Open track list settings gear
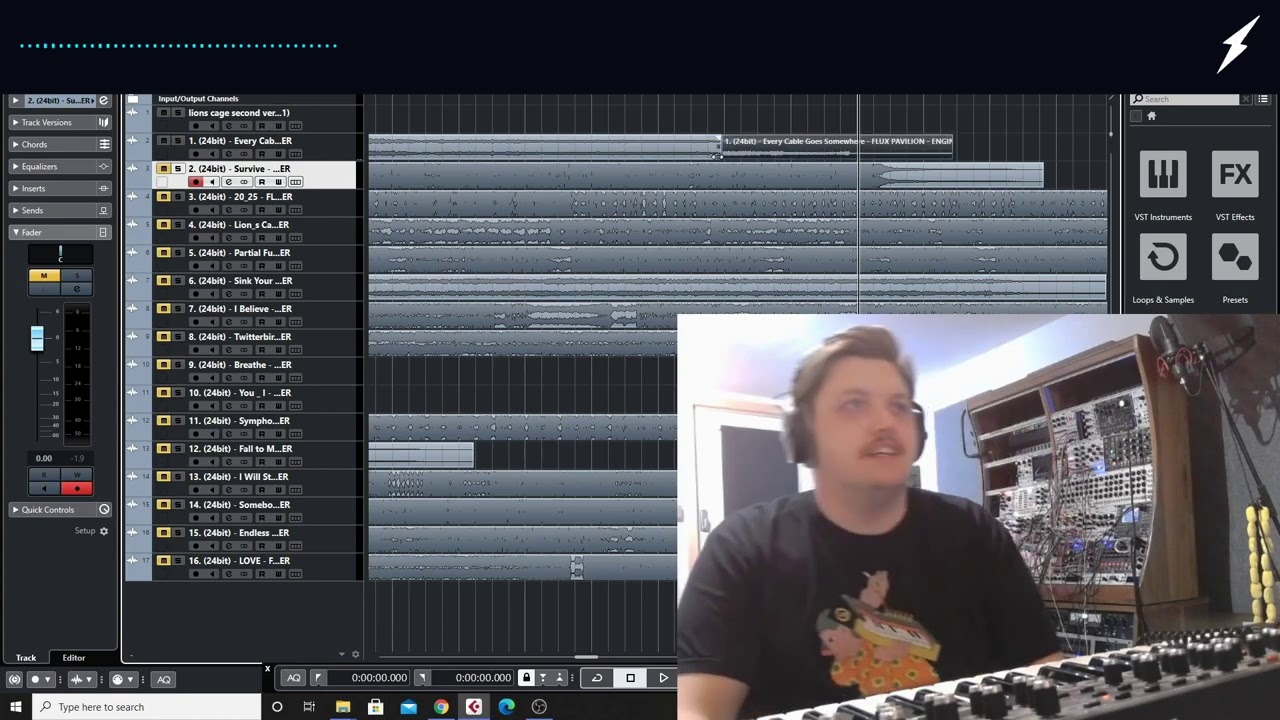This screenshot has width=1280, height=720. click(355, 655)
